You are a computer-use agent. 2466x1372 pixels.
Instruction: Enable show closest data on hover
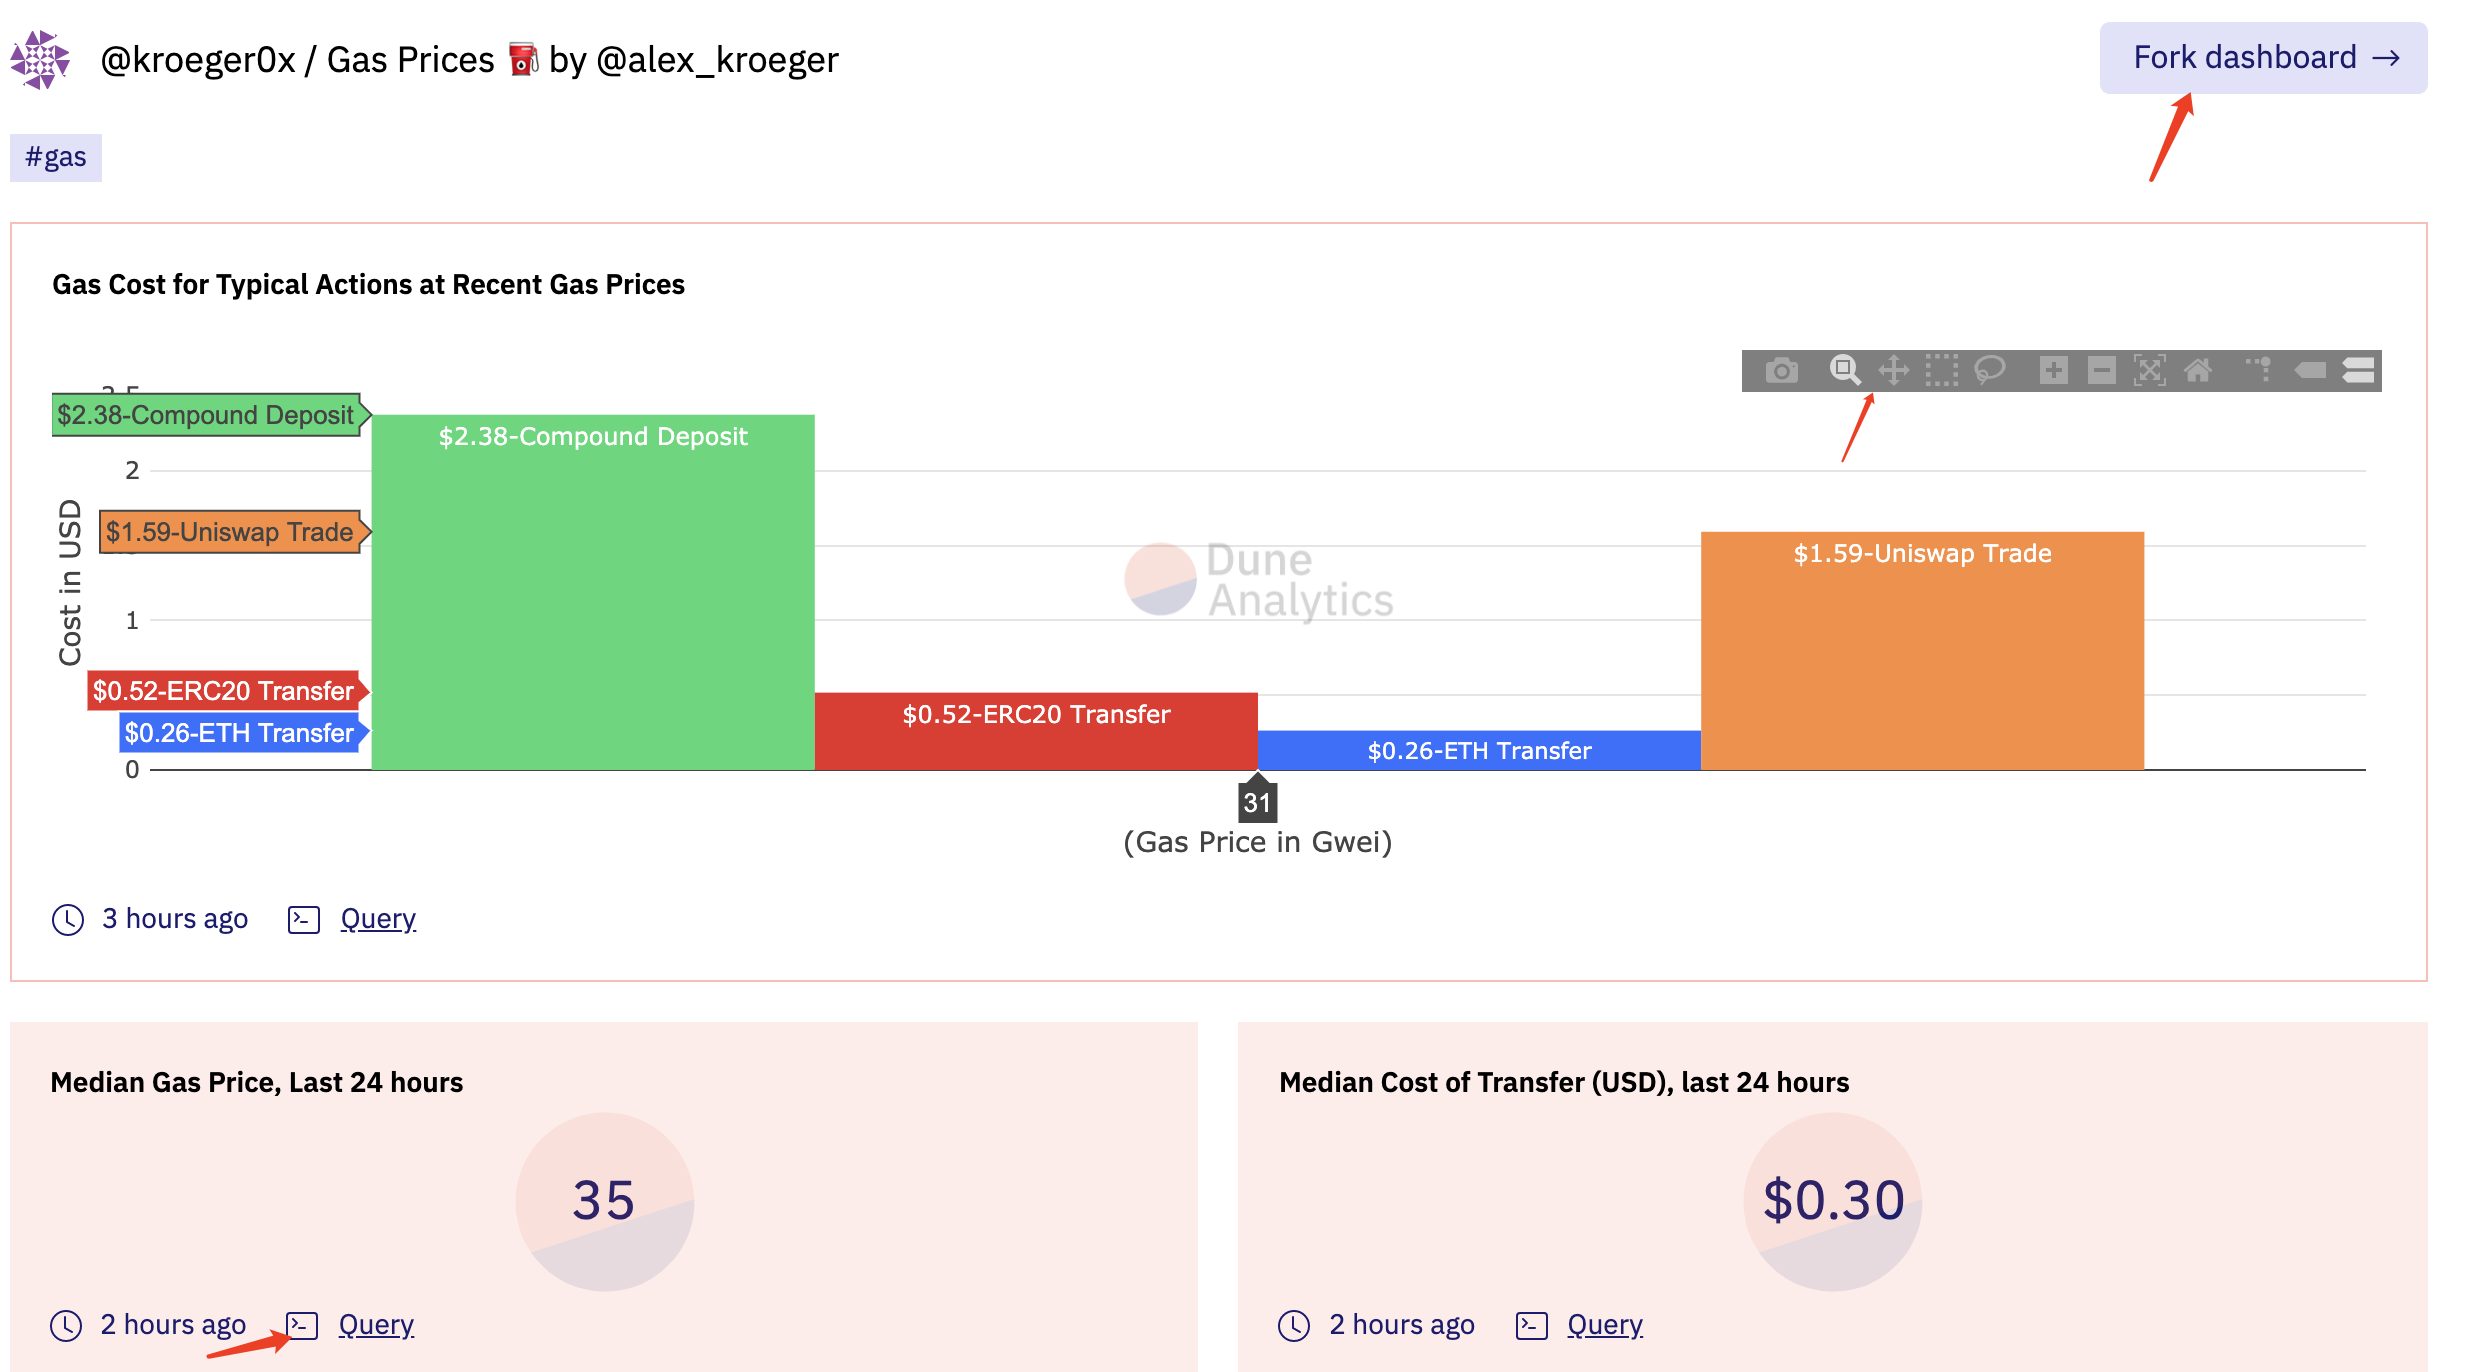[x=2310, y=371]
